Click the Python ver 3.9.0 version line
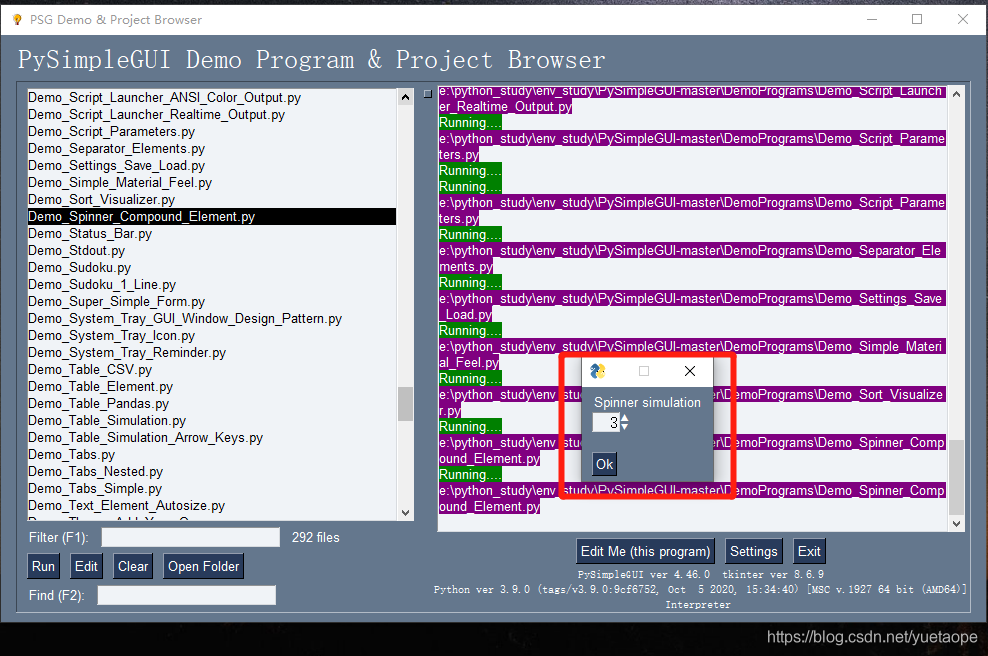Viewport: 988px width, 656px height. (x=699, y=590)
